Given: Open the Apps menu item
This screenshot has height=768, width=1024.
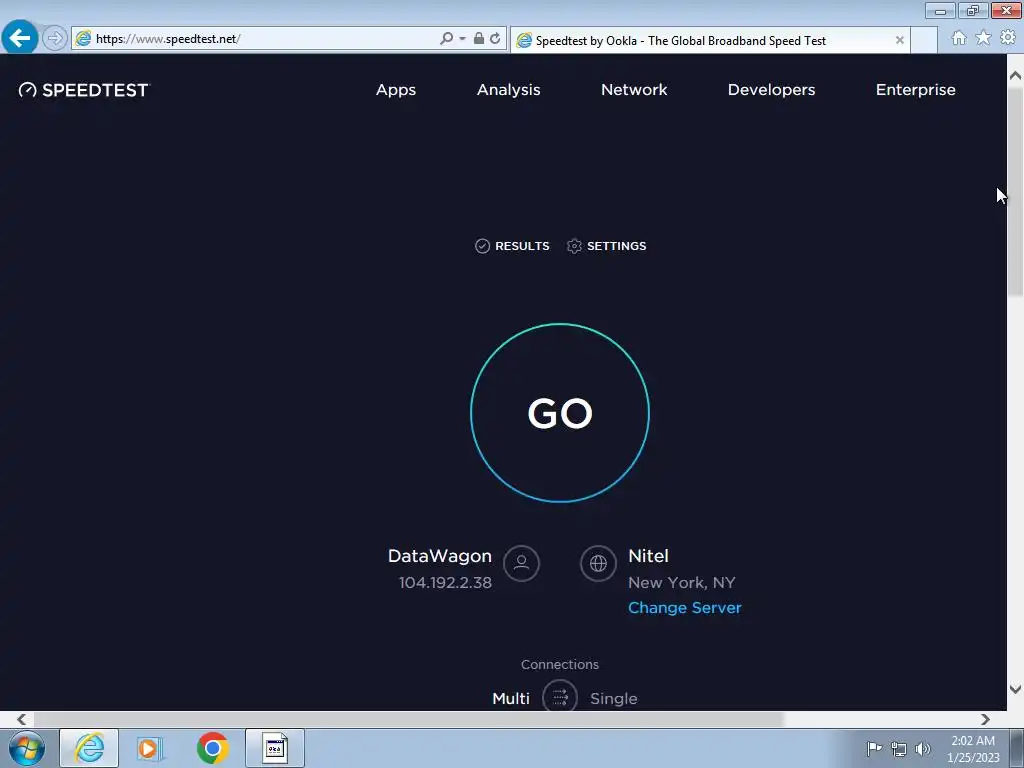Looking at the screenshot, I should coord(396,90).
